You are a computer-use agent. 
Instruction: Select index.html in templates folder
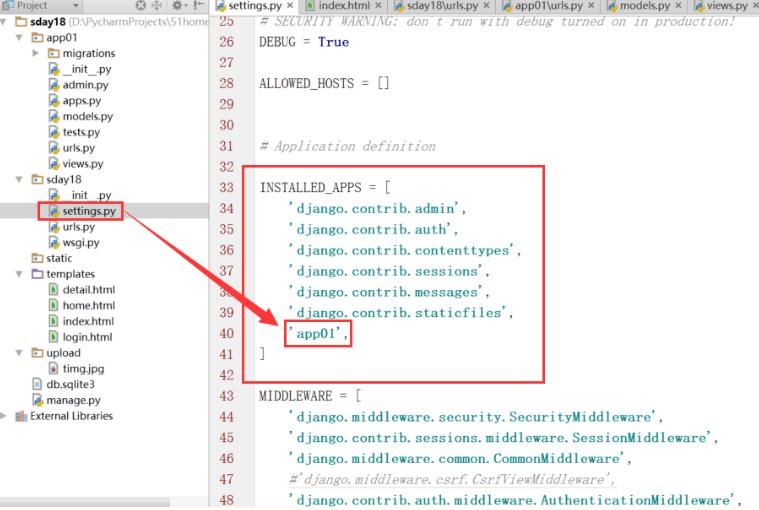point(89,321)
